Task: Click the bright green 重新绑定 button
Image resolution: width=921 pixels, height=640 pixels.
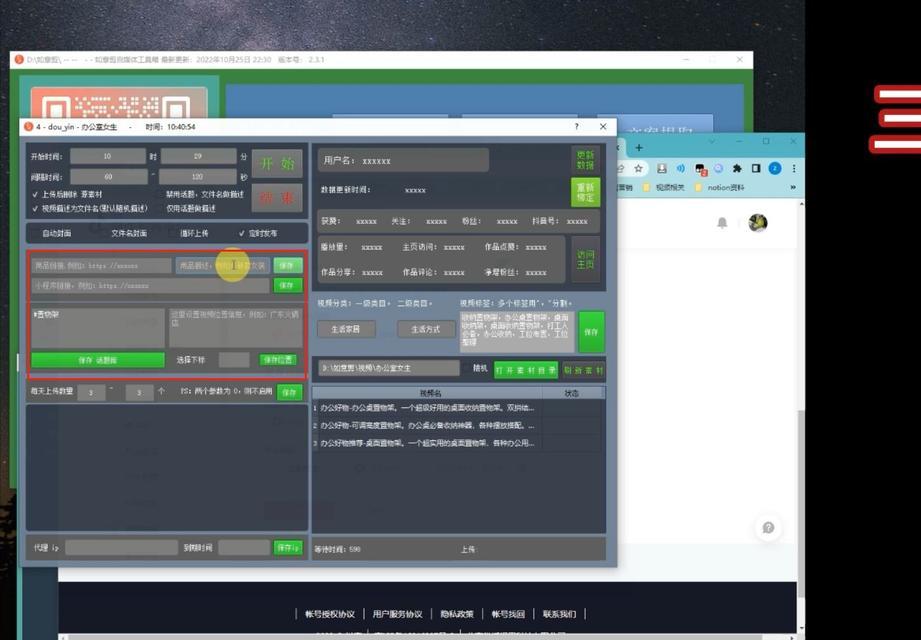Action: tap(586, 192)
